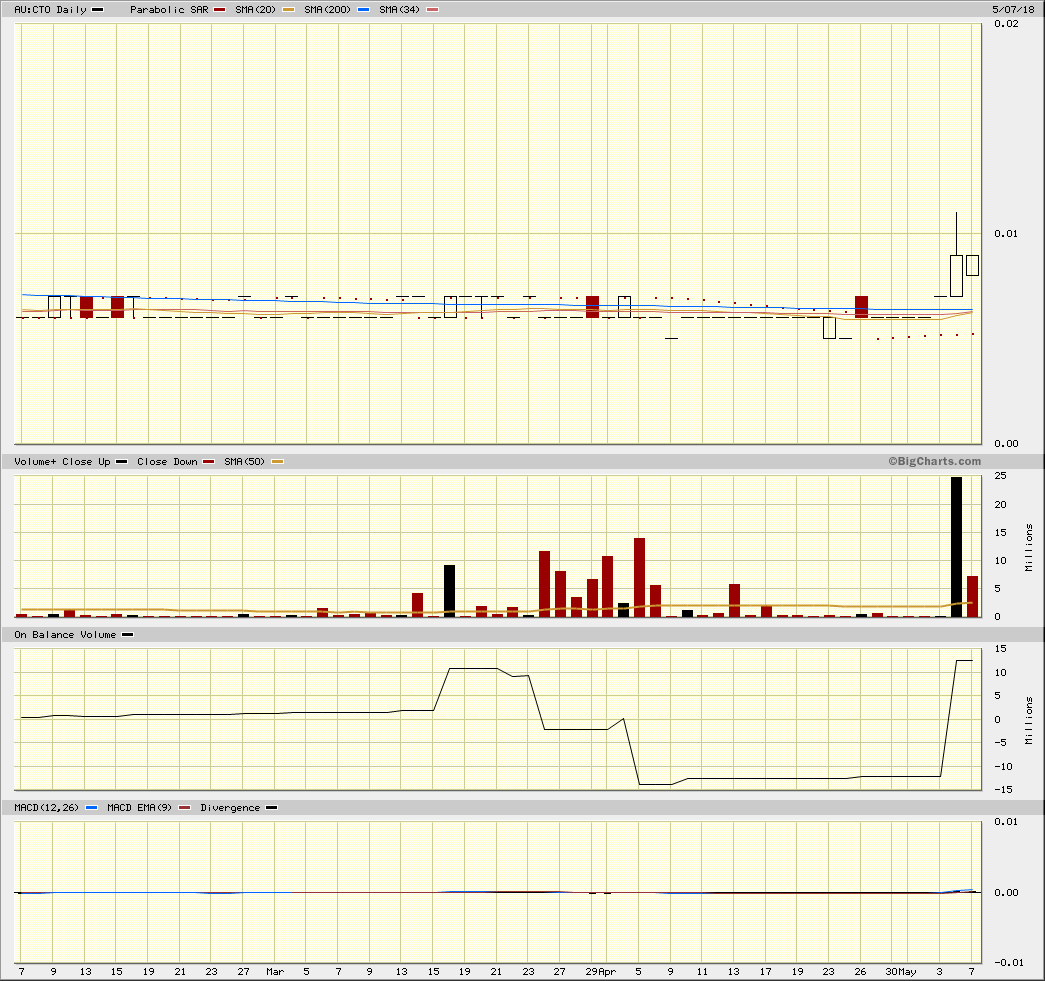Click the SMA(50) volume legend label
This screenshot has width=1045, height=981.
pos(245,461)
